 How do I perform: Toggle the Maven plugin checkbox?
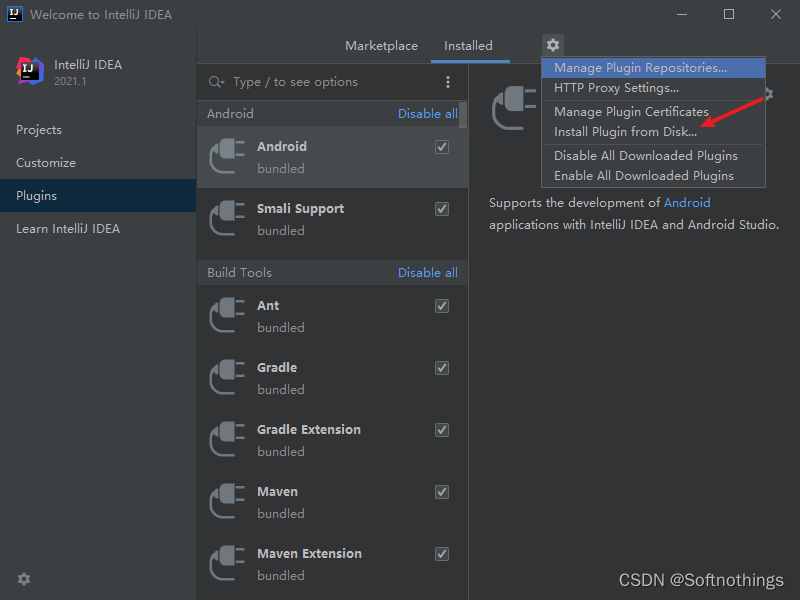tap(442, 492)
